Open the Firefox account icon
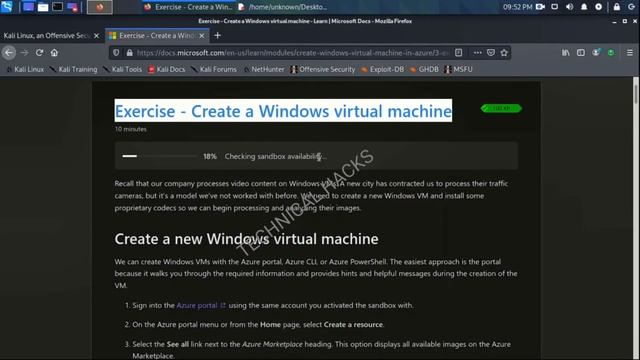The image size is (640, 360). pos(596,53)
